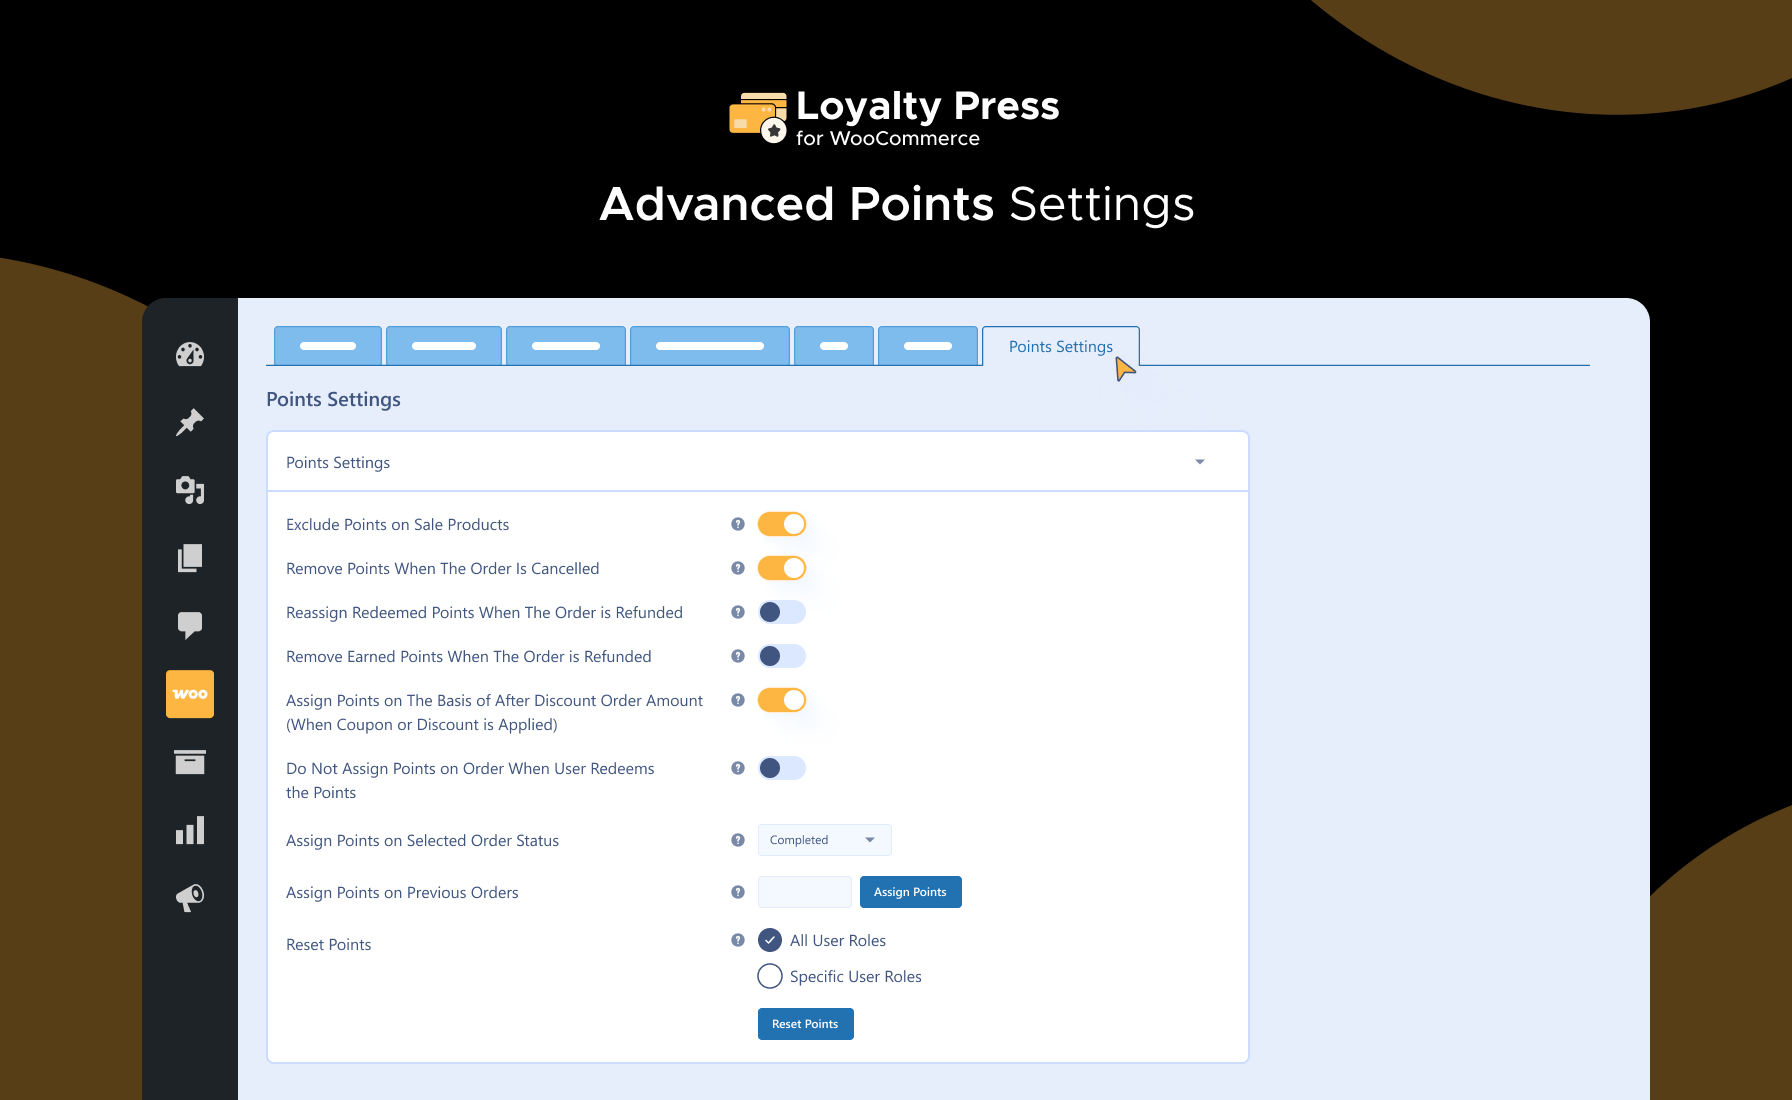Screen dimensions: 1792x1100
Task: Click the 'Assign Points on Selected Order Status' label
Action: [x=423, y=841]
